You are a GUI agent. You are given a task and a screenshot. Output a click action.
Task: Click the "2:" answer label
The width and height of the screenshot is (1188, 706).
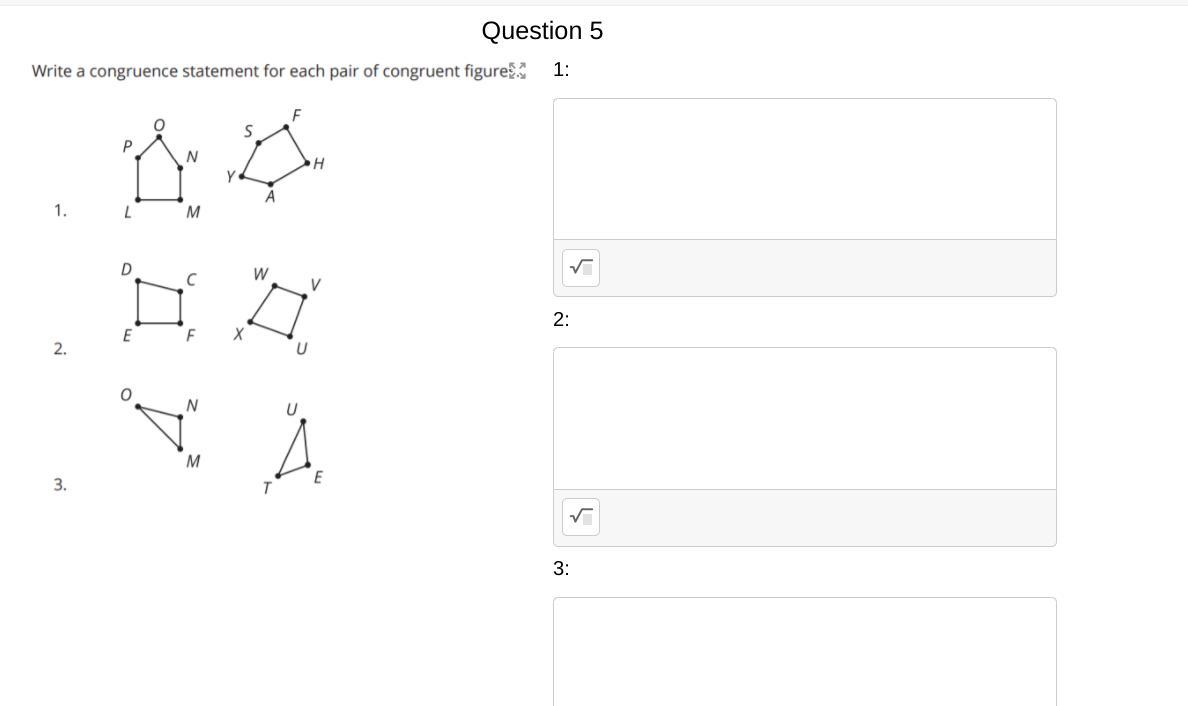click(561, 320)
